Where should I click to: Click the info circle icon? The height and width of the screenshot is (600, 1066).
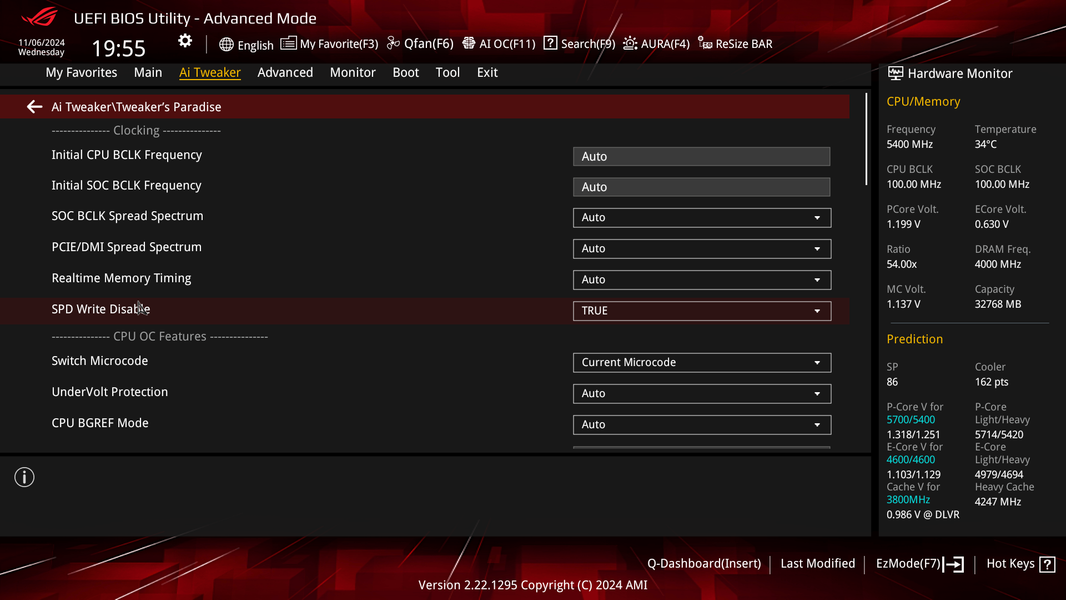(24, 477)
